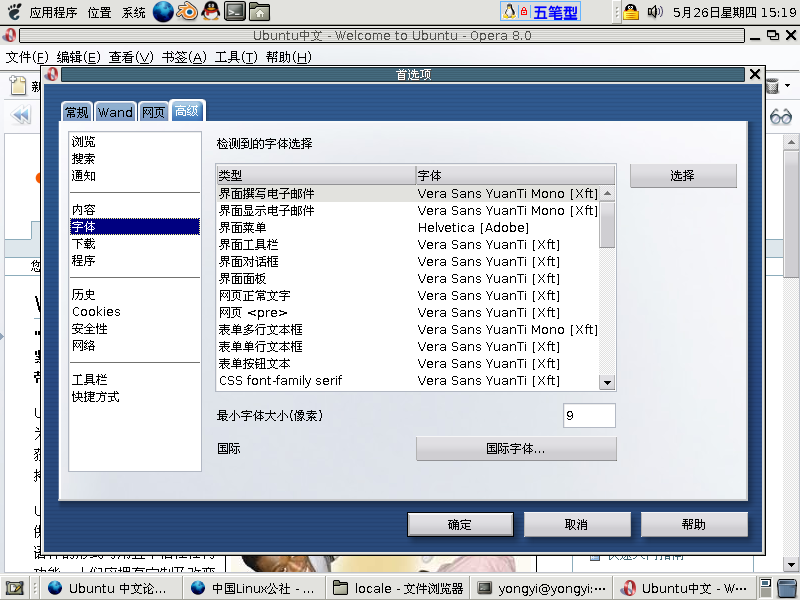
Task: Select the 网页 <pre> row
Action: click(x=408, y=312)
